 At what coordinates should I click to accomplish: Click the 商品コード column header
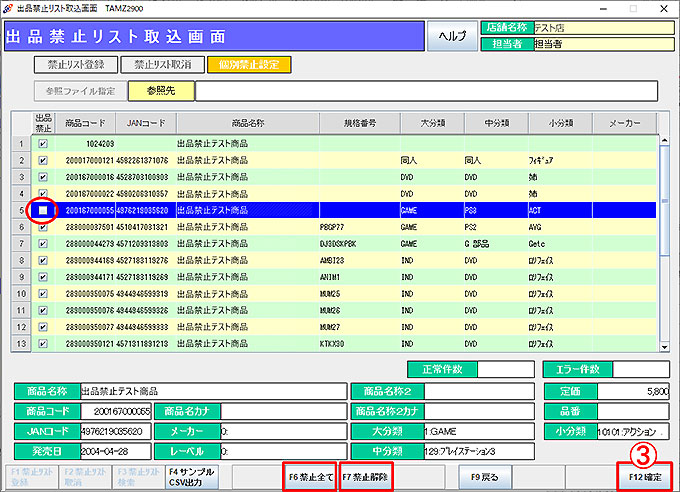coord(86,123)
